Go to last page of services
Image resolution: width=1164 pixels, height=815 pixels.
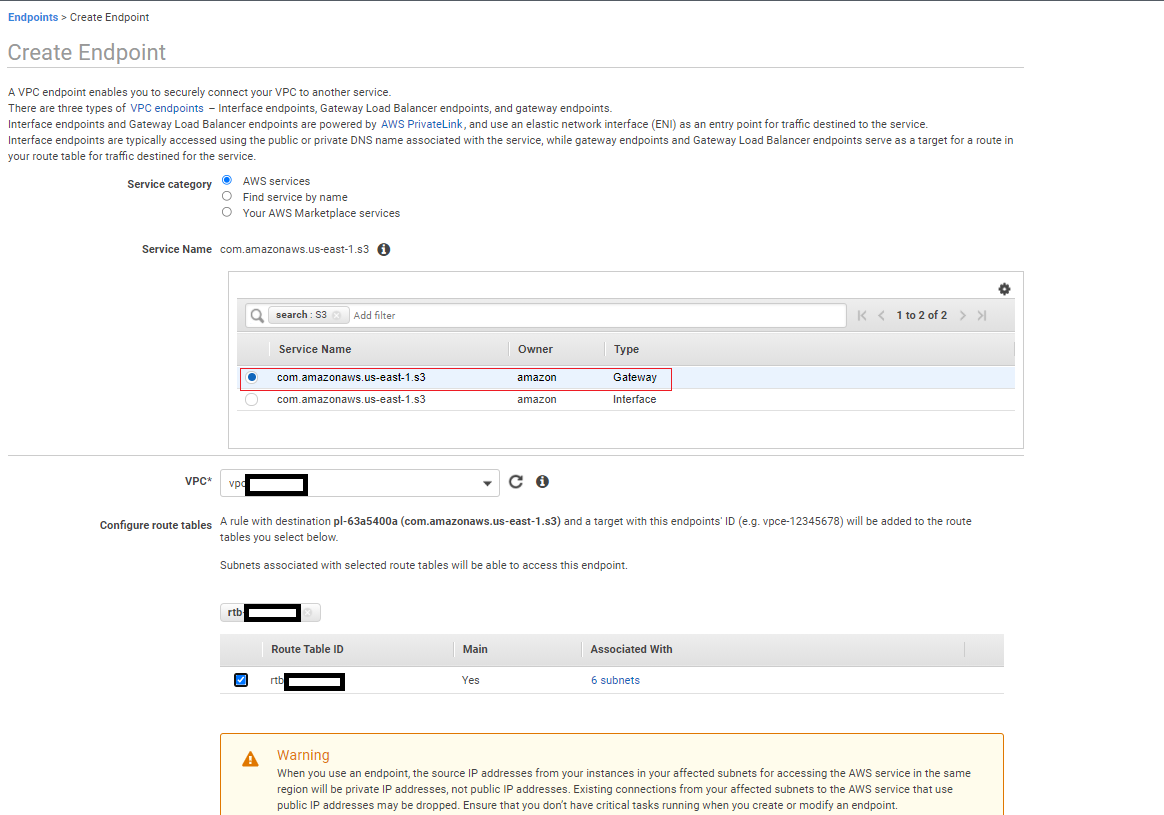pos(982,315)
